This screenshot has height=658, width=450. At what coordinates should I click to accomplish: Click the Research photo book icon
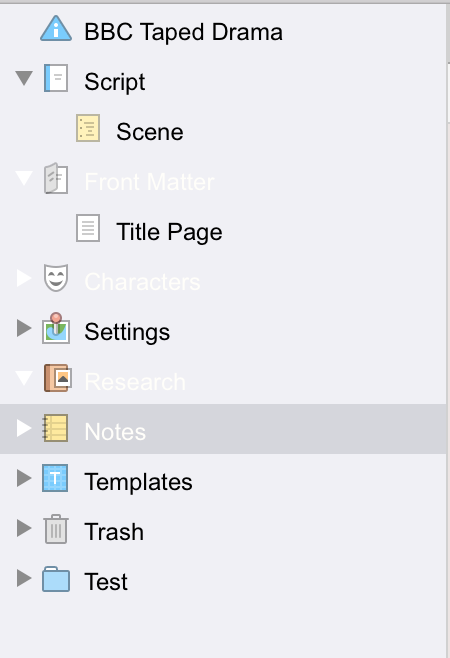point(58,378)
